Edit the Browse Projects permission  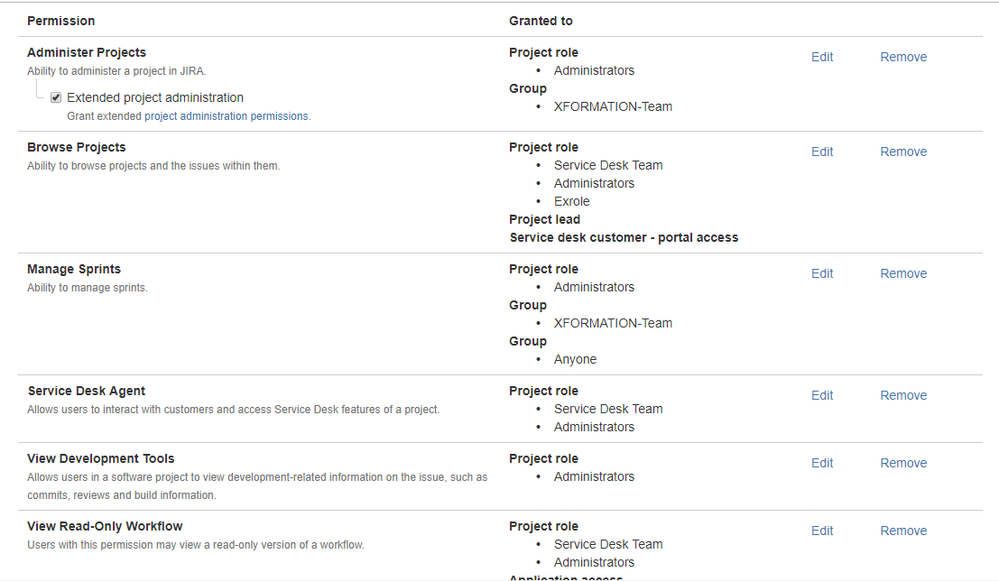click(x=821, y=151)
